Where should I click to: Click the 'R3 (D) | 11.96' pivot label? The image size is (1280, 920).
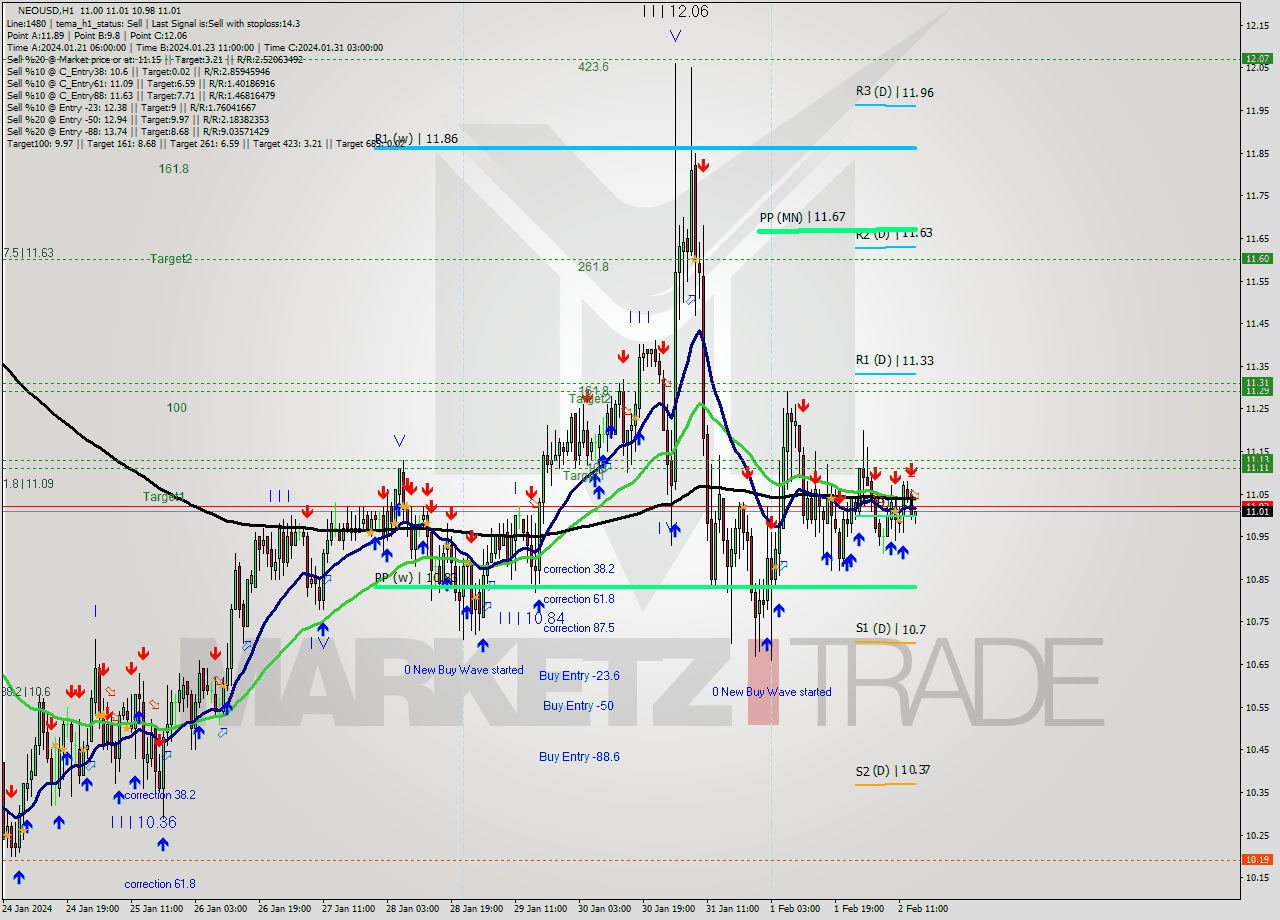click(x=894, y=92)
